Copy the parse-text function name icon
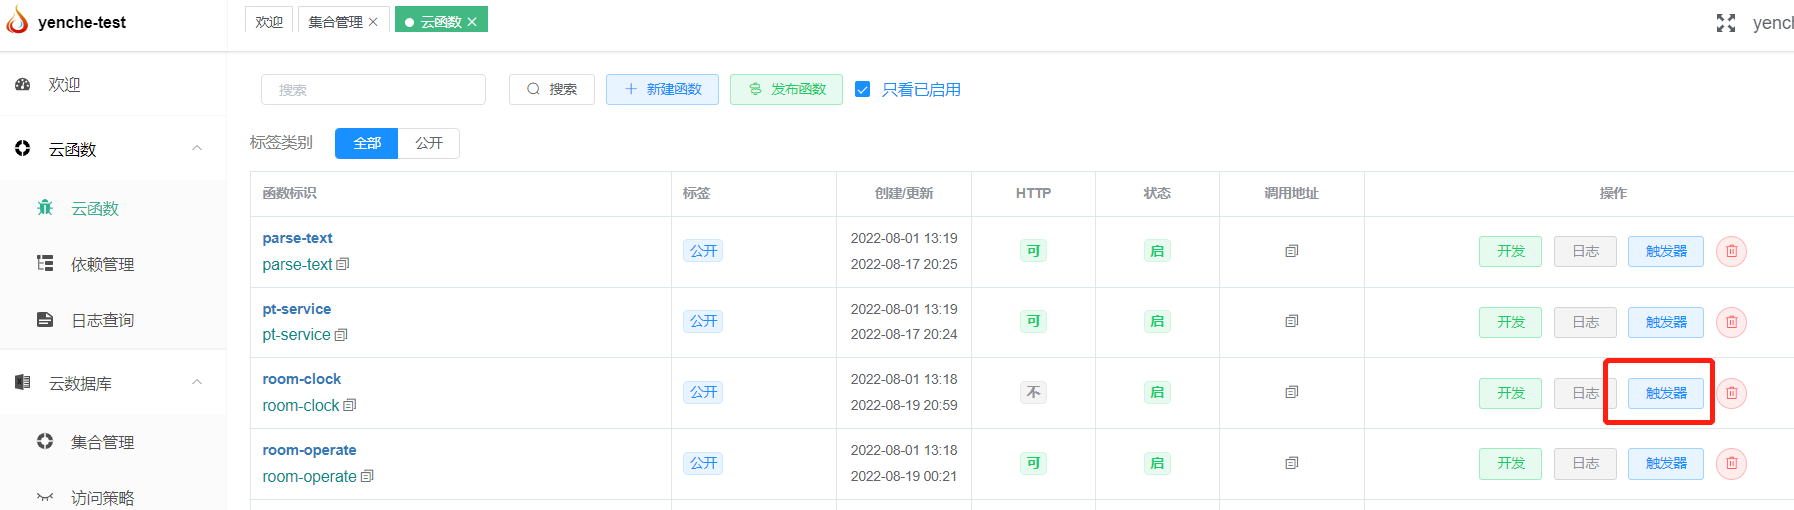Screen dimensions: 1794x510 pyautogui.click(x=343, y=264)
